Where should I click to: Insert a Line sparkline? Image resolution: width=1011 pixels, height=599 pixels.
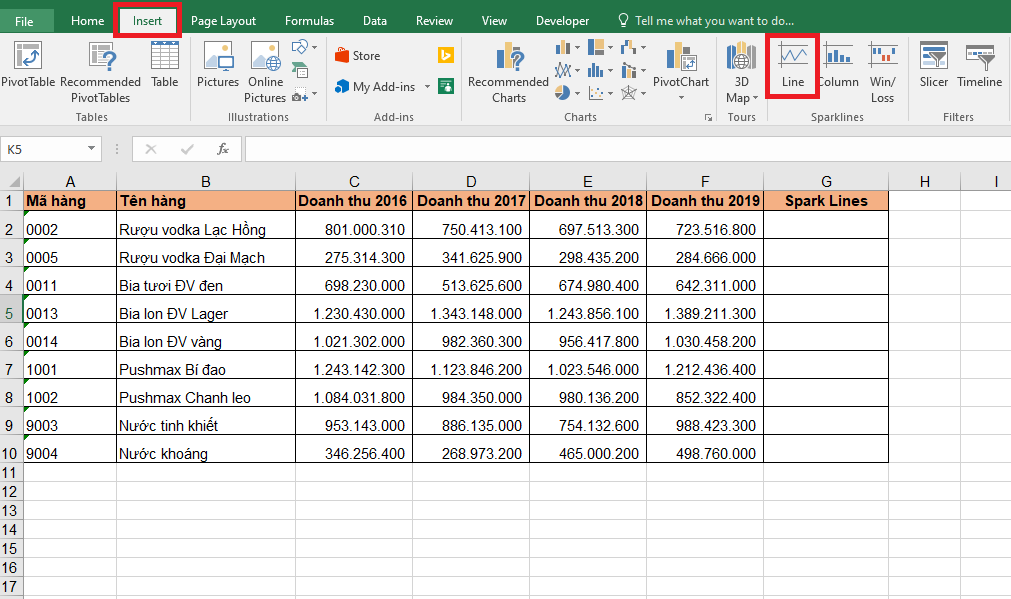[793, 65]
